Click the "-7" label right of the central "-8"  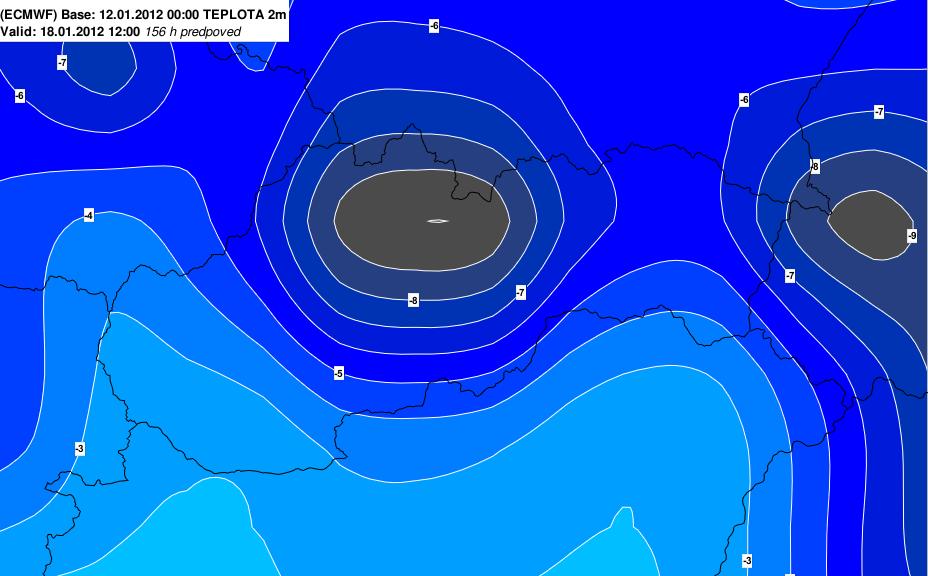pos(520,292)
